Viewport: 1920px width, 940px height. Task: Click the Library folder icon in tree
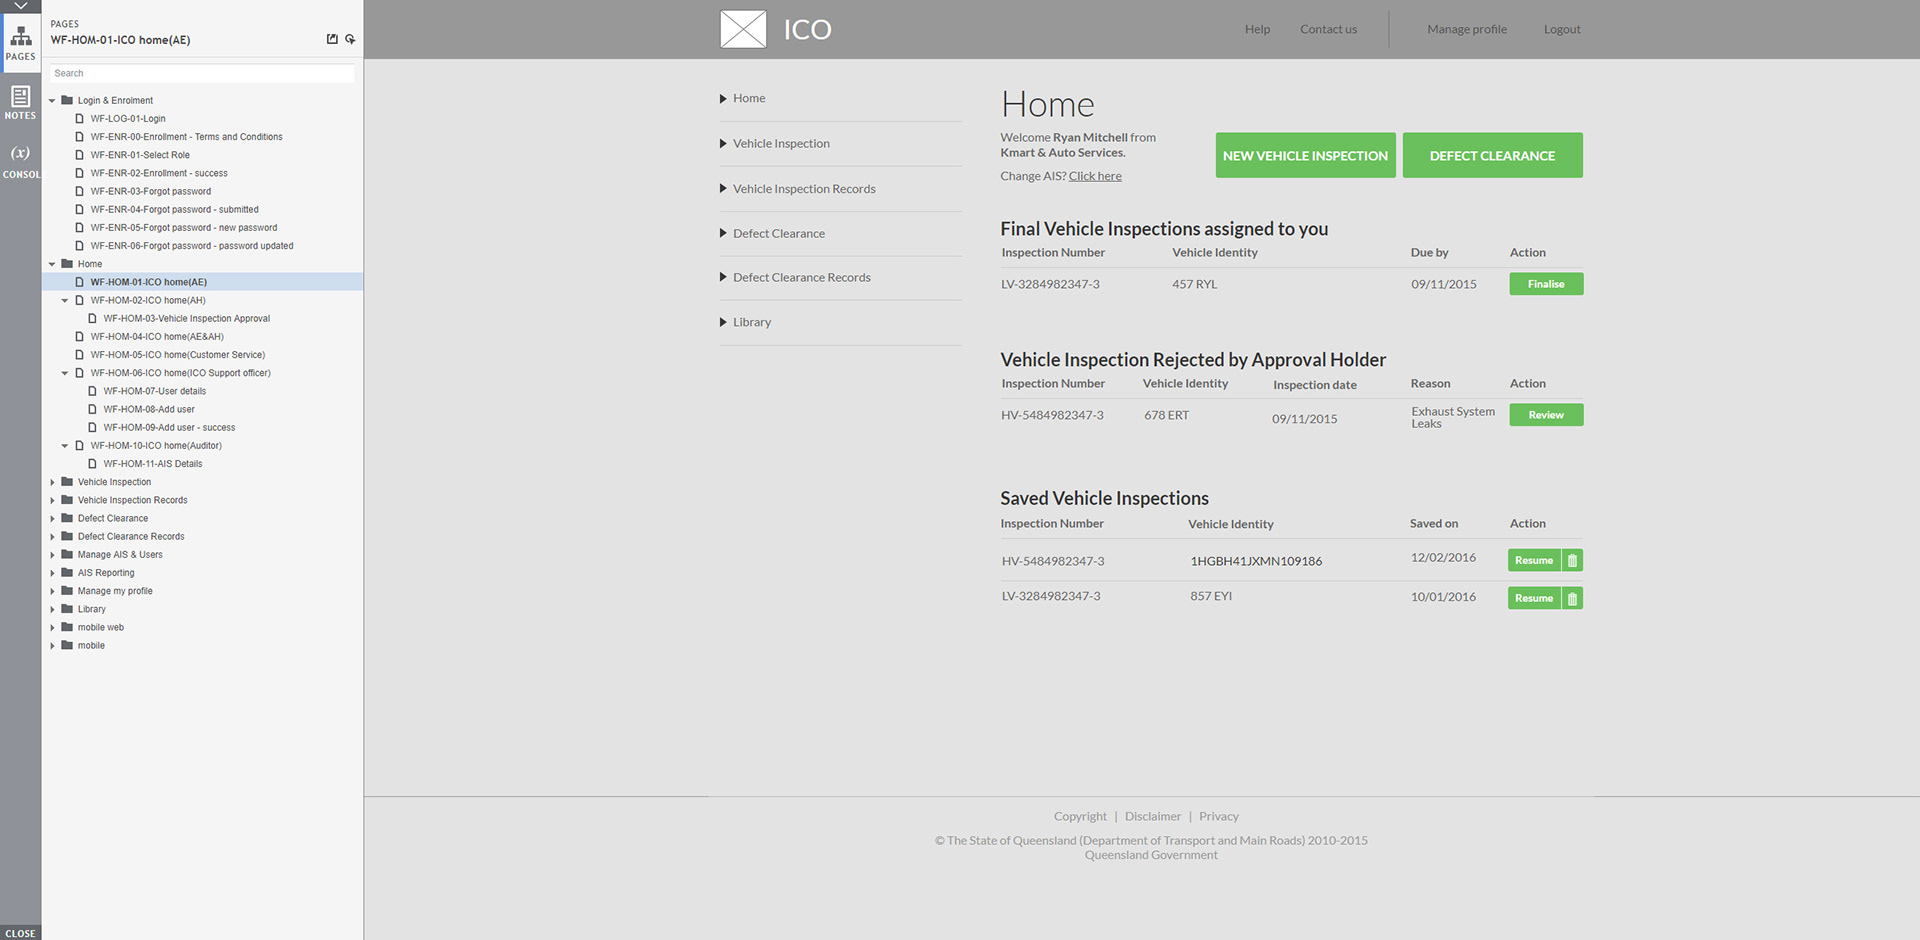[x=67, y=609]
